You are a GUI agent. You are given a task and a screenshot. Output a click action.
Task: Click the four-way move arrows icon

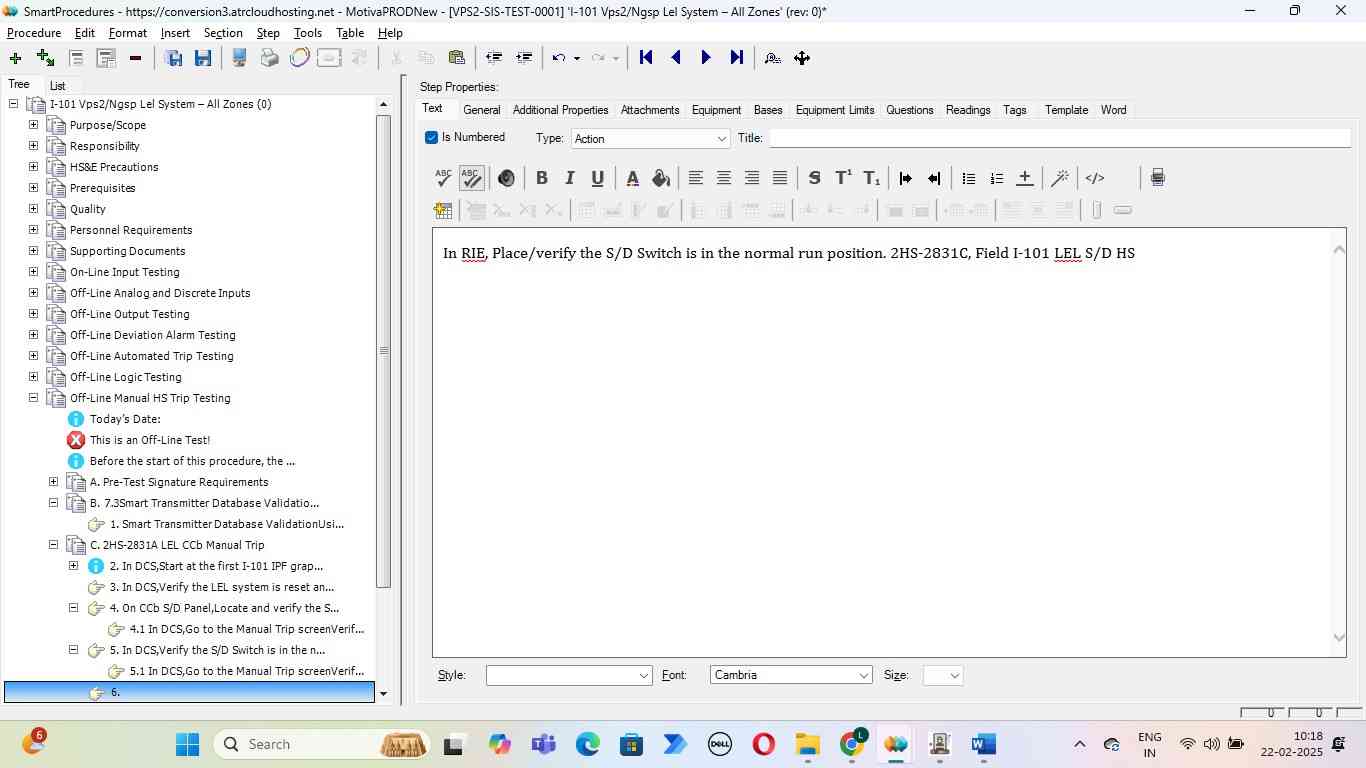click(x=802, y=58)
